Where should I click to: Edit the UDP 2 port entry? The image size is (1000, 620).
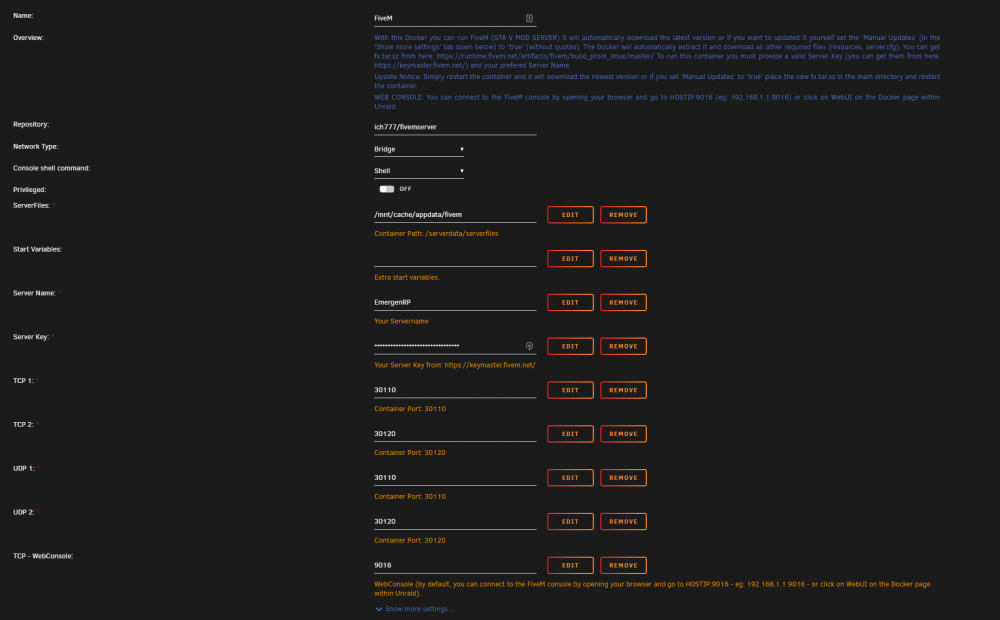(570, 521)
